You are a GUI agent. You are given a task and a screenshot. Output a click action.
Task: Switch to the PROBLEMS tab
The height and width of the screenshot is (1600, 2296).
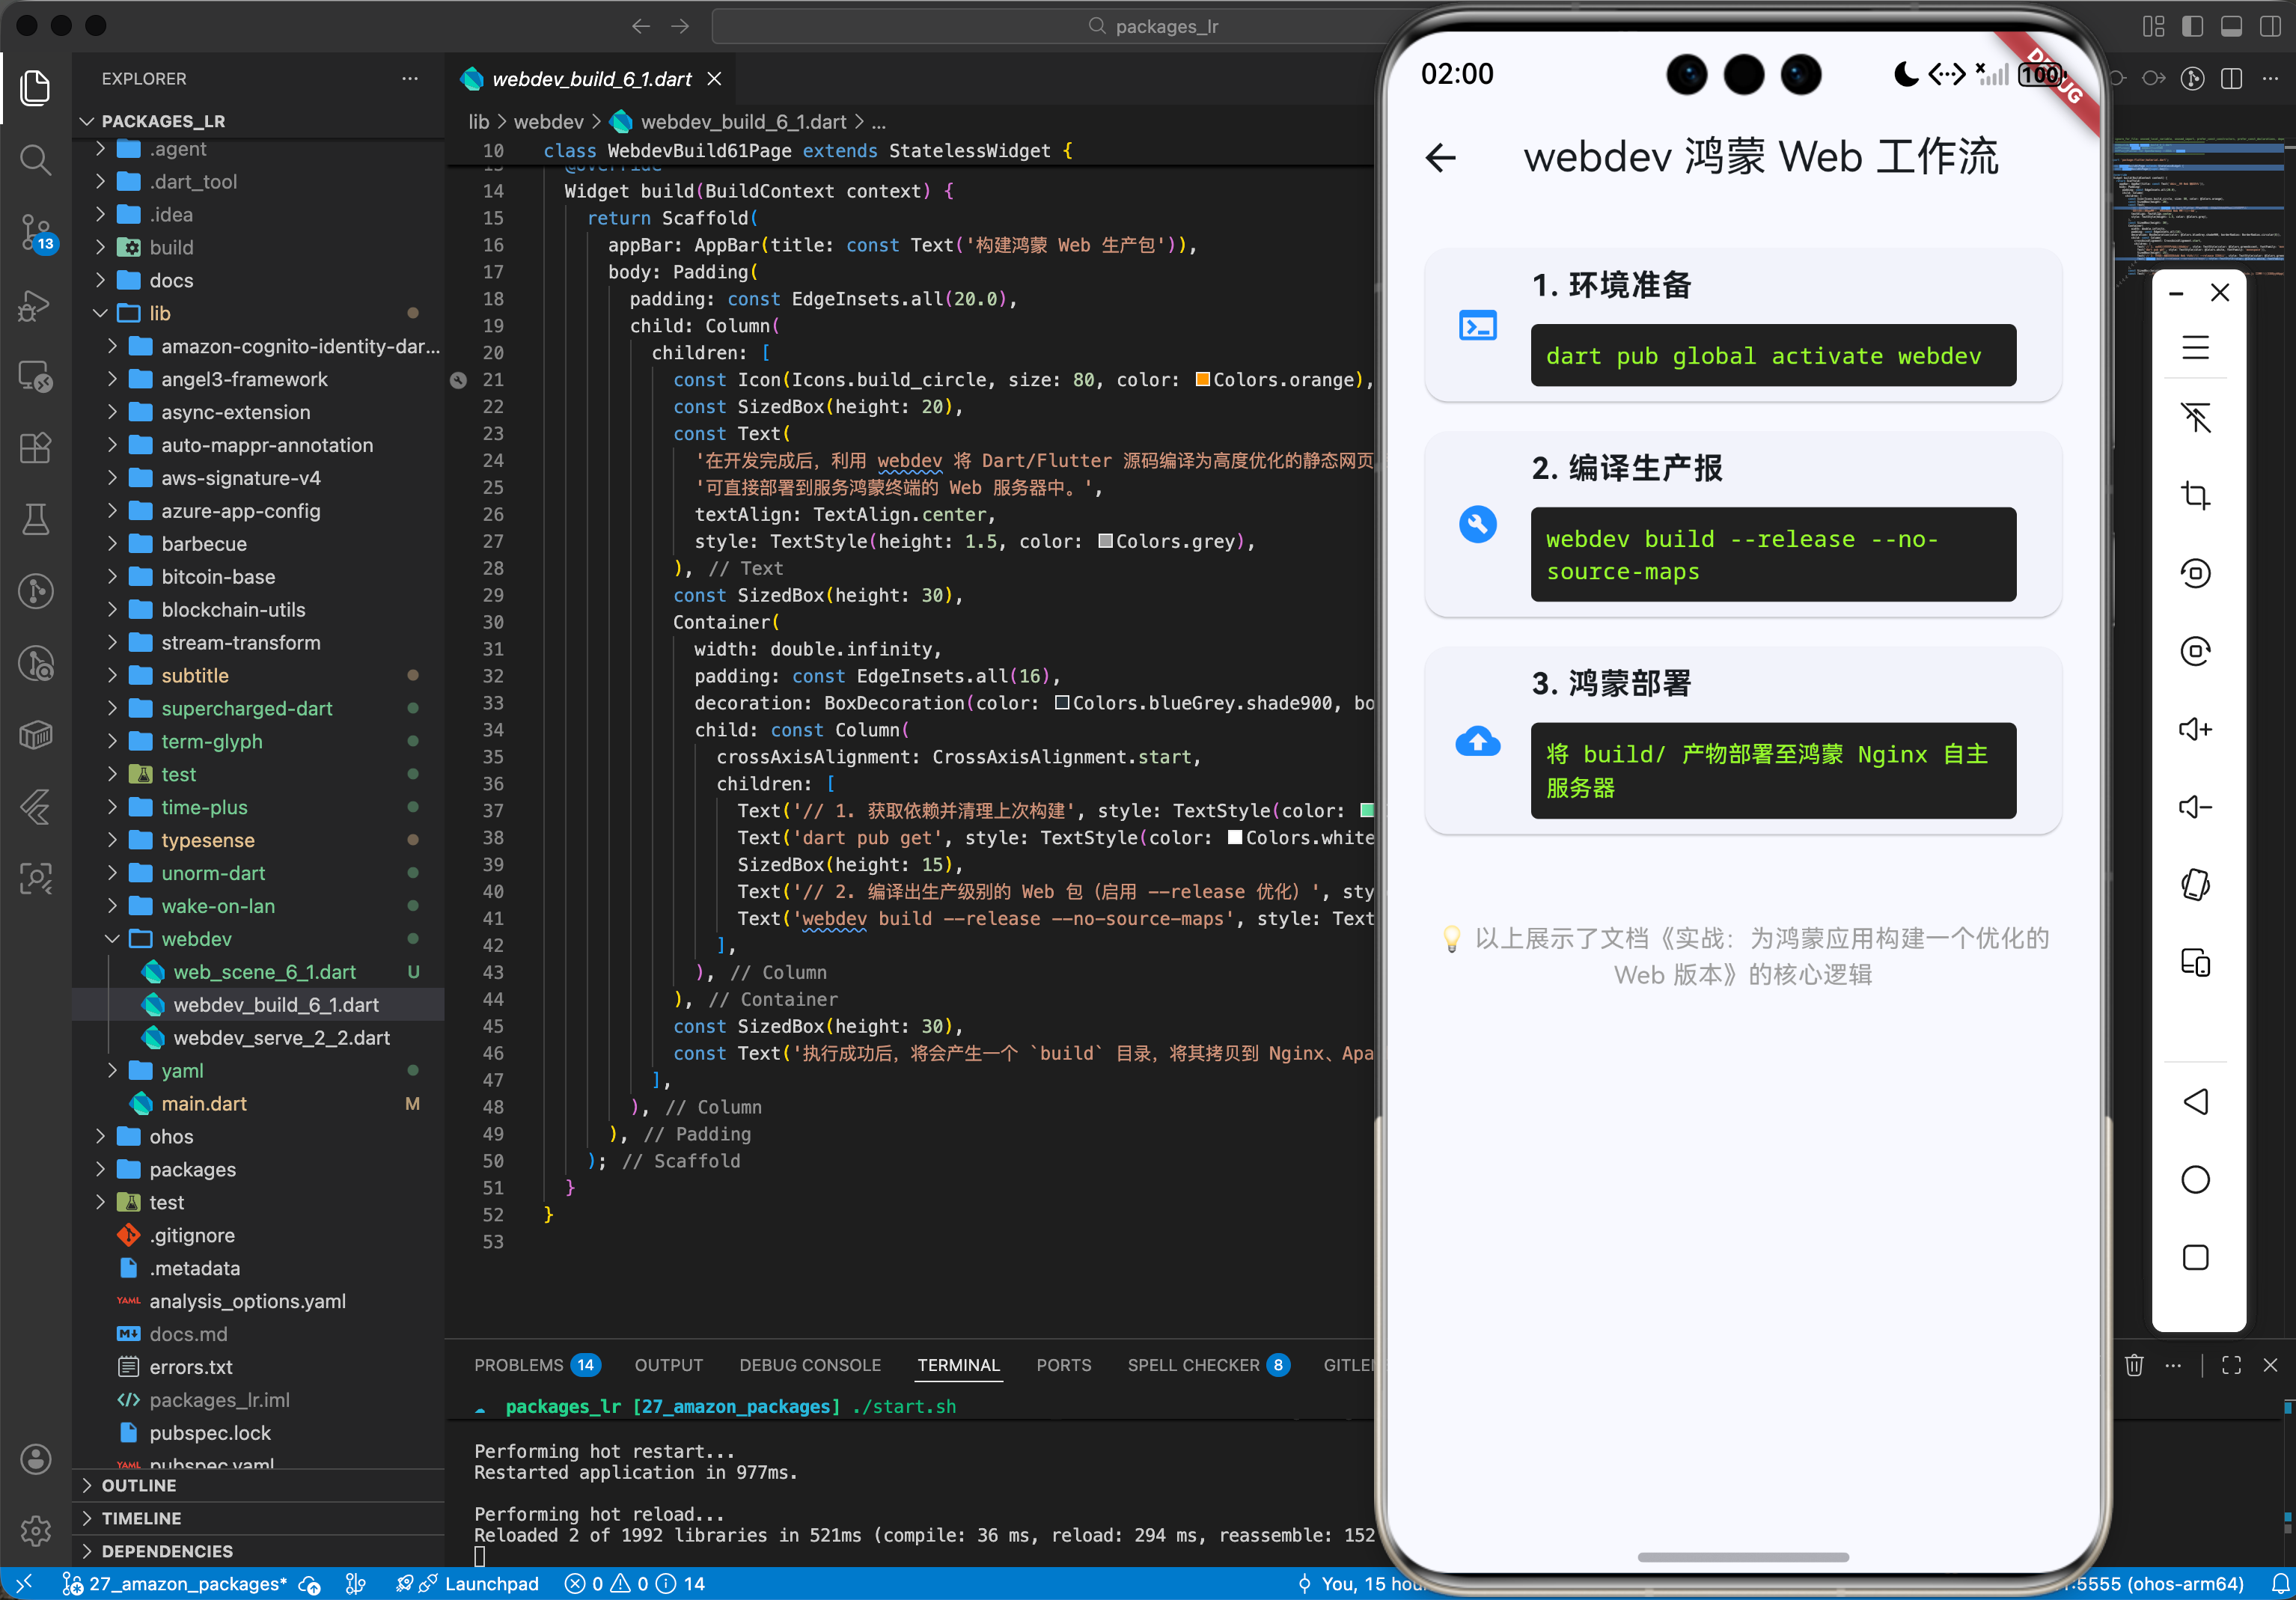point(536,1365)
